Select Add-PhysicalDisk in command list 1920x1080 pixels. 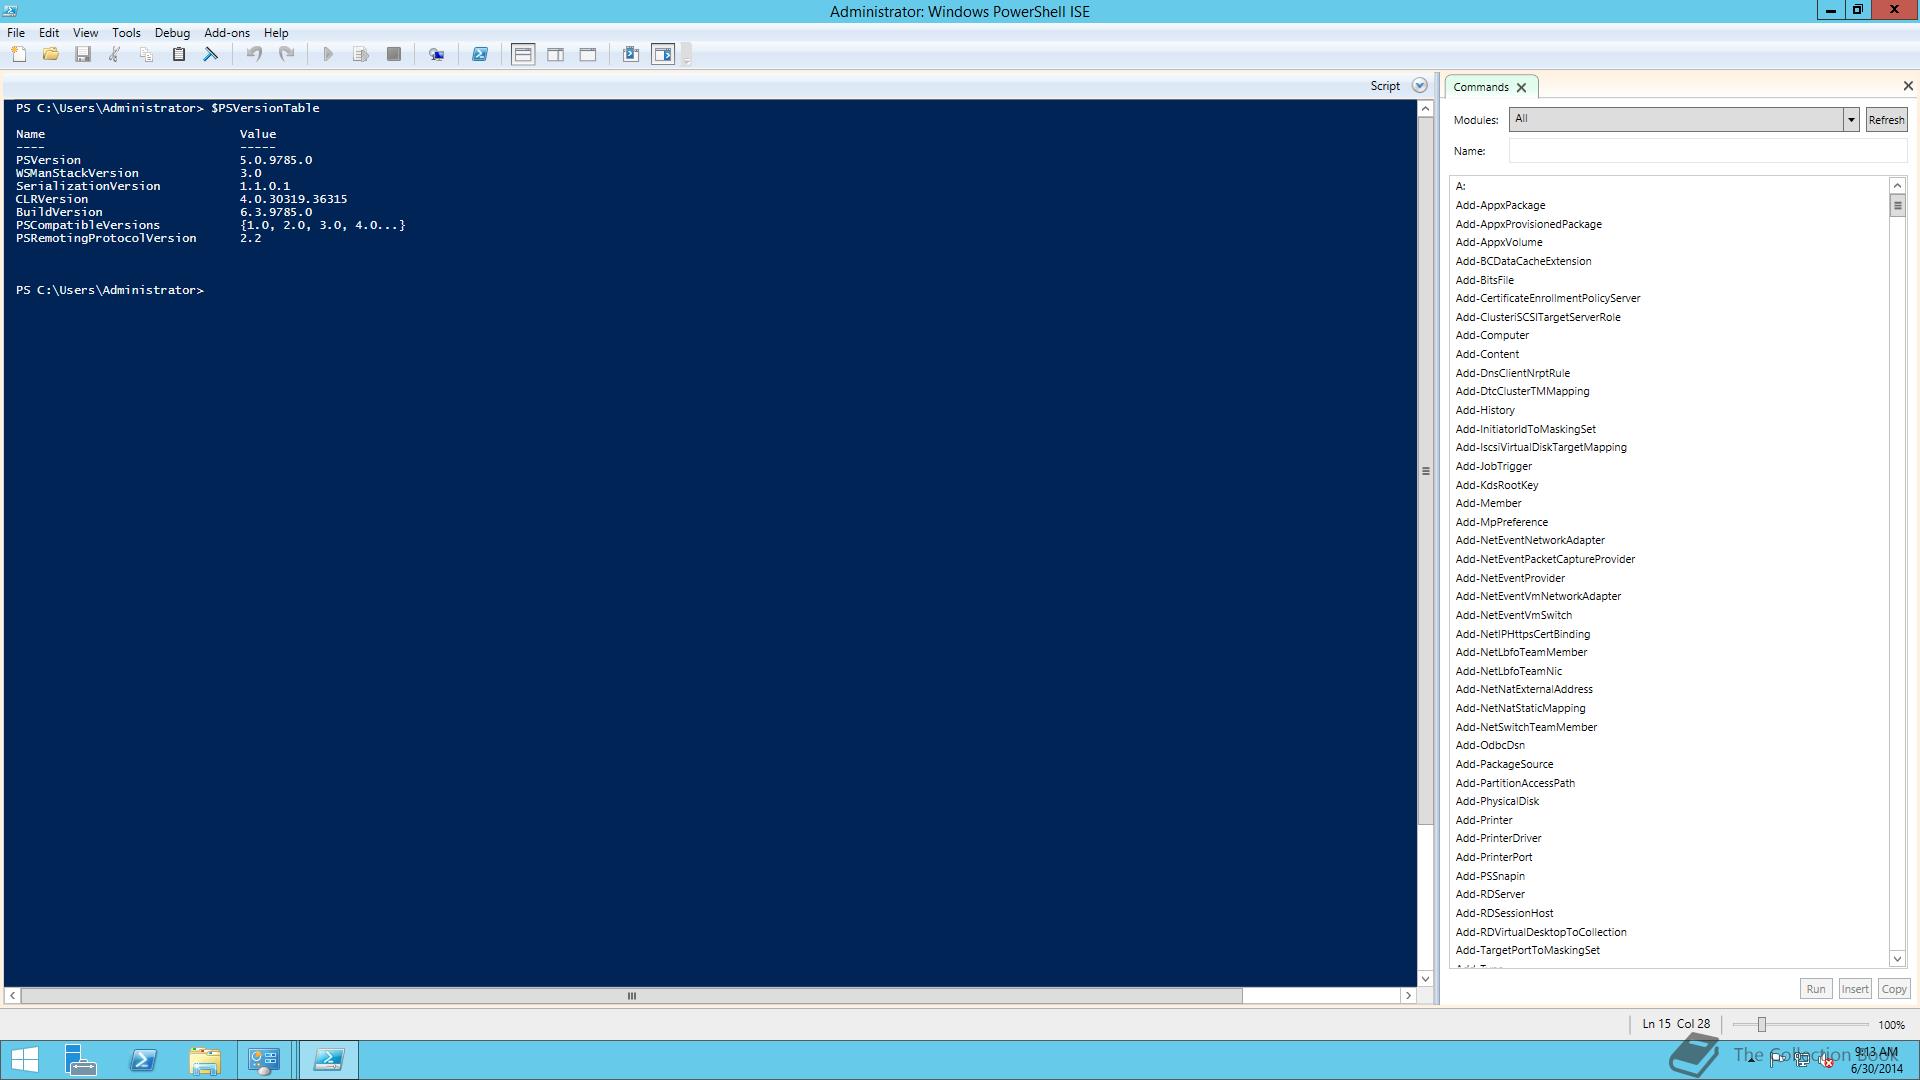[x=1497, y=801]
